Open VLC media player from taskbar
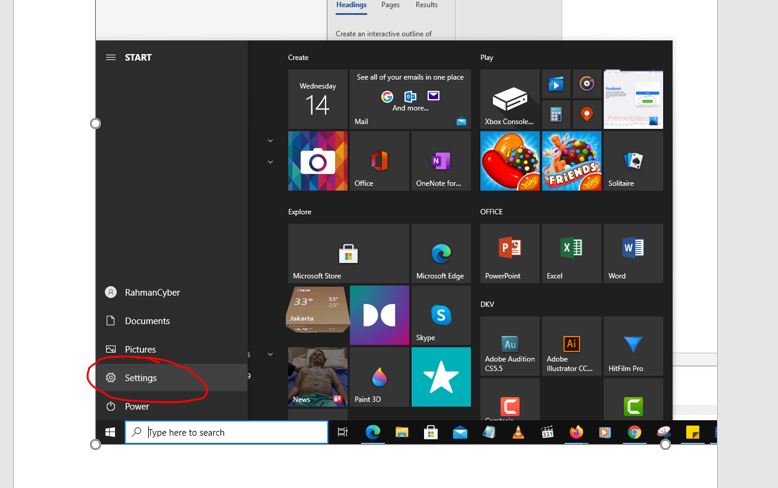The image size is (778, 488). pyautogui.click(x=518, y=432)
